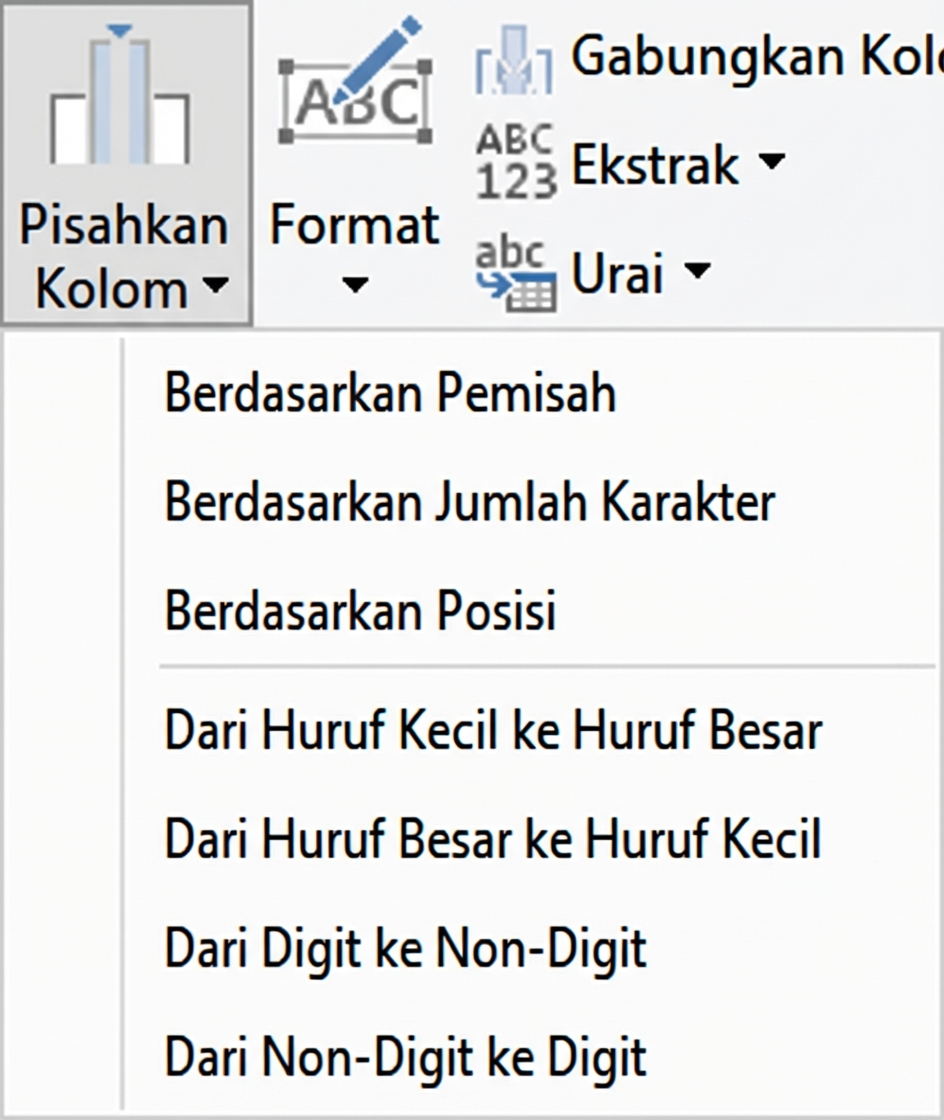Click Dari Non-Digit ke Digit entry
This screenshot has height=1120, width=944.
coord(406,1056)
